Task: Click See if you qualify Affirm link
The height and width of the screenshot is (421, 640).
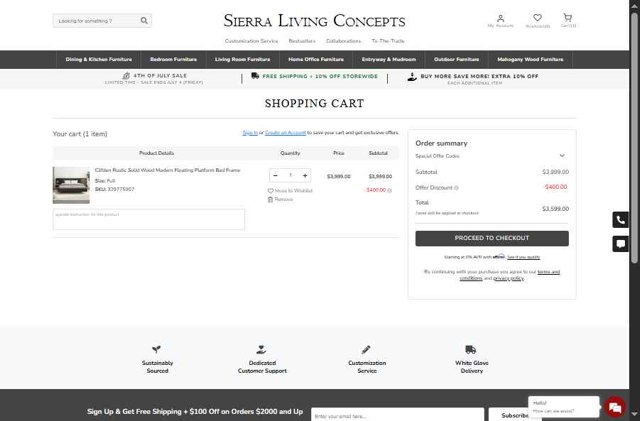Action: (x=524, y=257)
